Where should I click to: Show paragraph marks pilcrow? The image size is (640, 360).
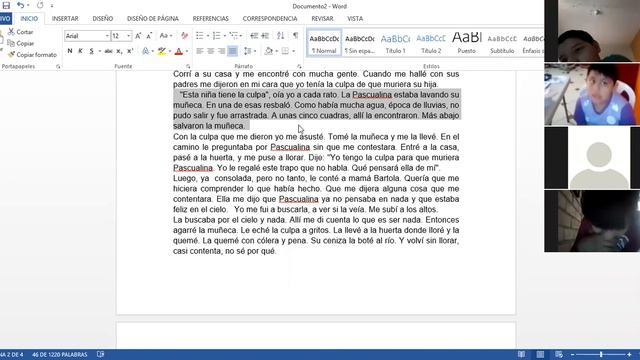click(x=296, y=36)
